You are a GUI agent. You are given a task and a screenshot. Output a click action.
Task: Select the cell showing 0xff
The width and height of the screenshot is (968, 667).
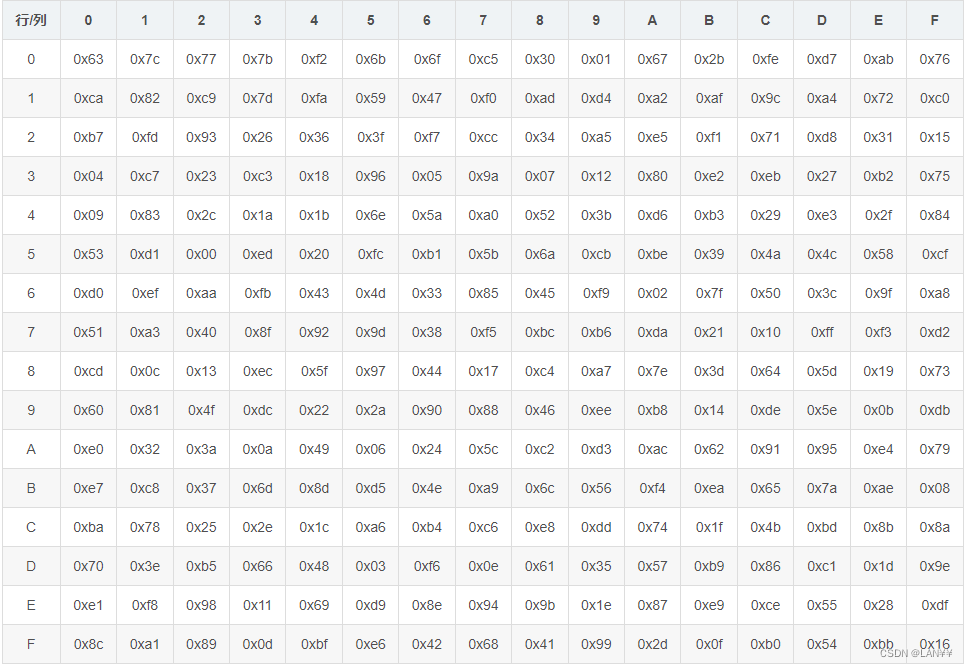[822, 332]
